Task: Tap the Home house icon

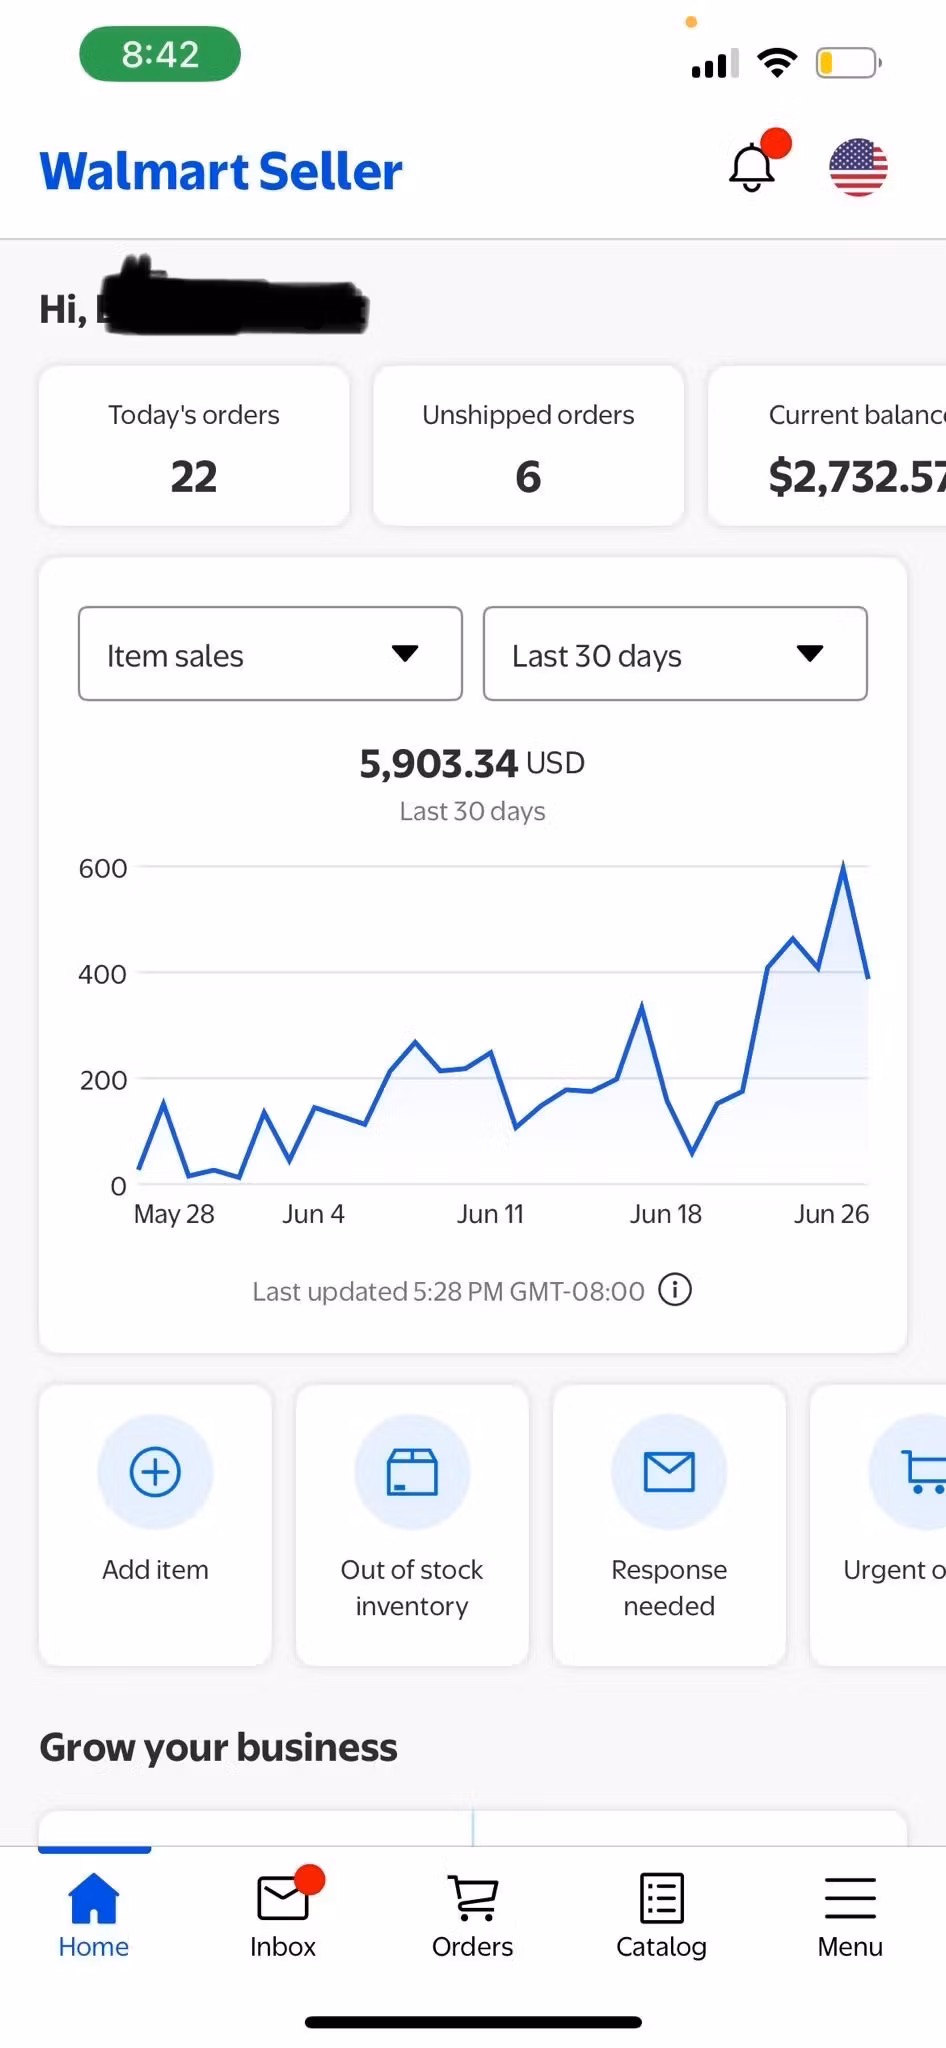Action: (x=94, y=1897)
